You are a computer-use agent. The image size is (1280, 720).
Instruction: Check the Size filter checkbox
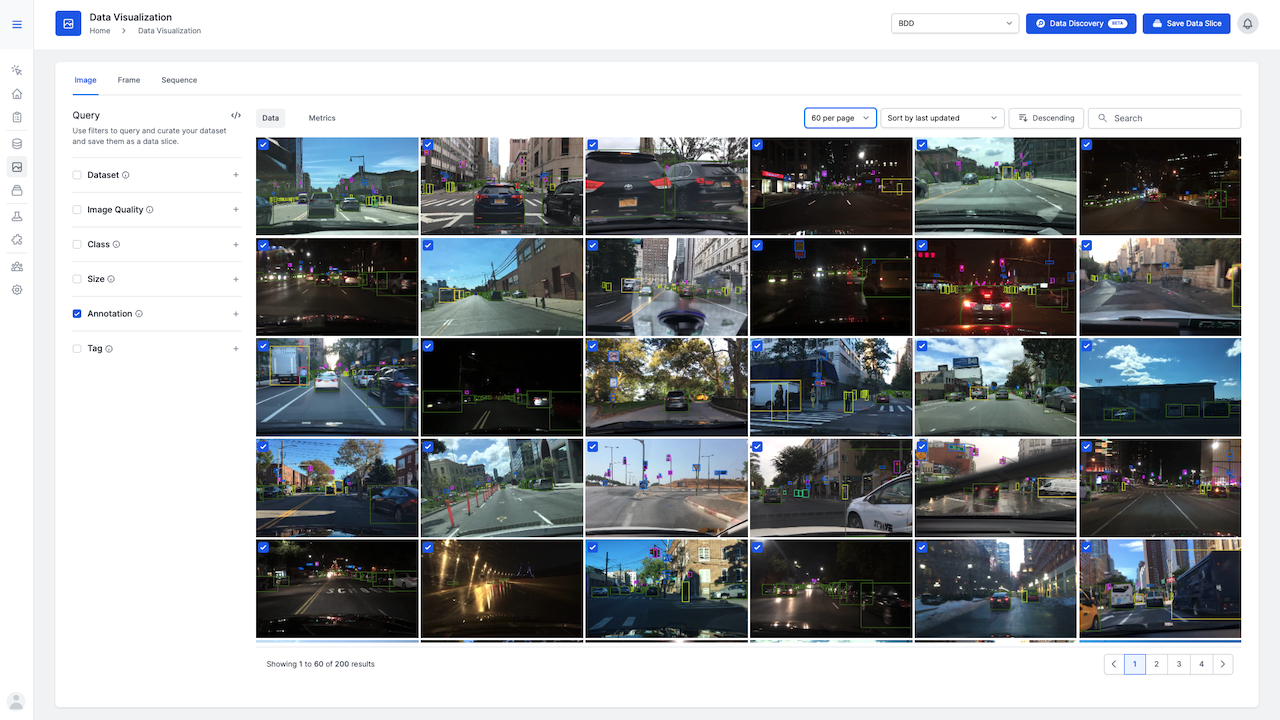[77, 280]
